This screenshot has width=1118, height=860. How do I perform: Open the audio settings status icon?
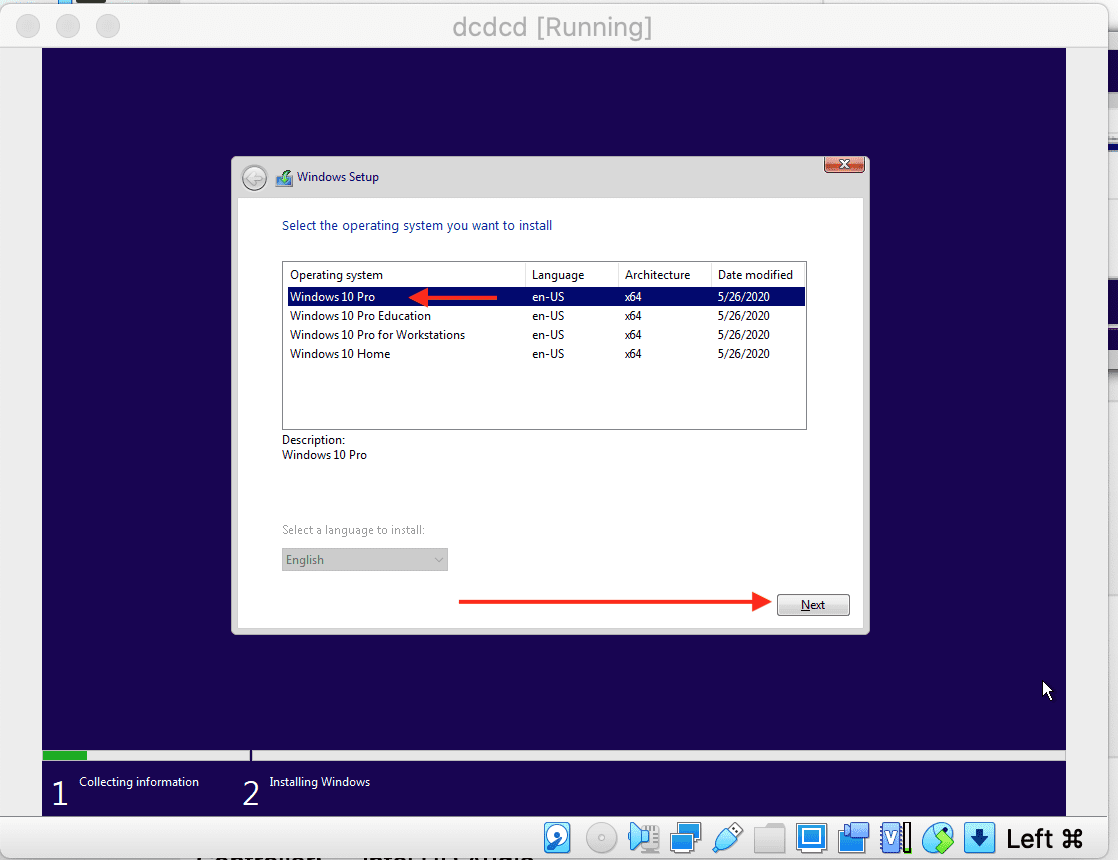pos(643,837)
